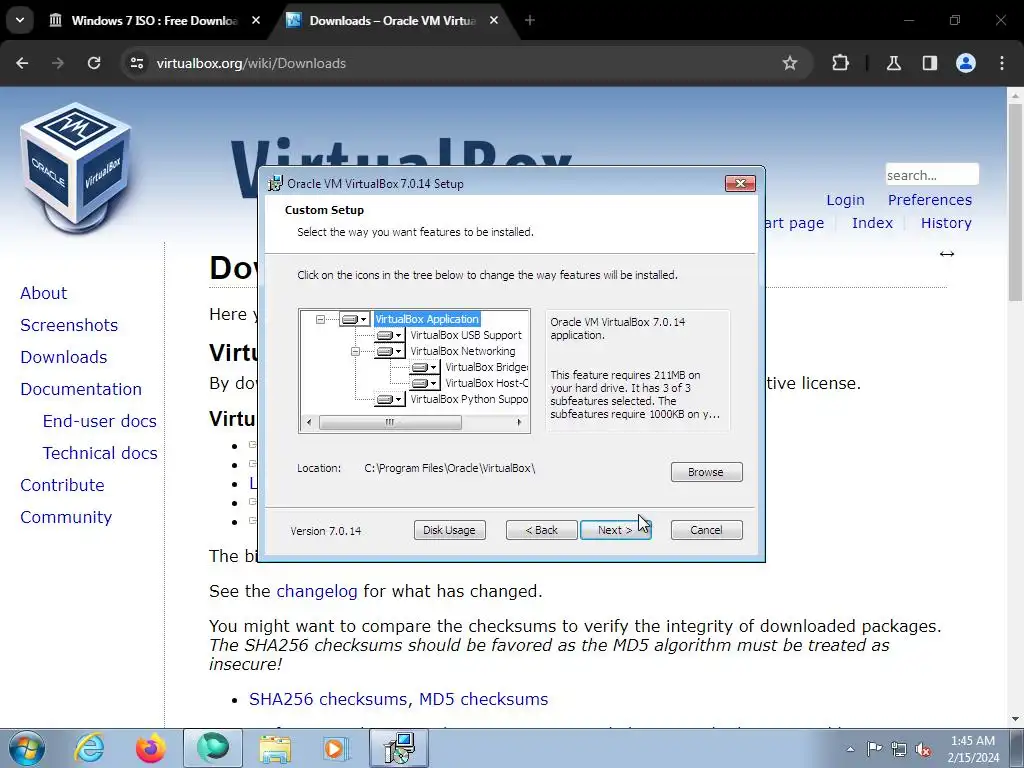The width and height of the screenshot is (1024, 768).
Task: Select VirtualBox Application in the feature tree
Action: pos(427,319)
